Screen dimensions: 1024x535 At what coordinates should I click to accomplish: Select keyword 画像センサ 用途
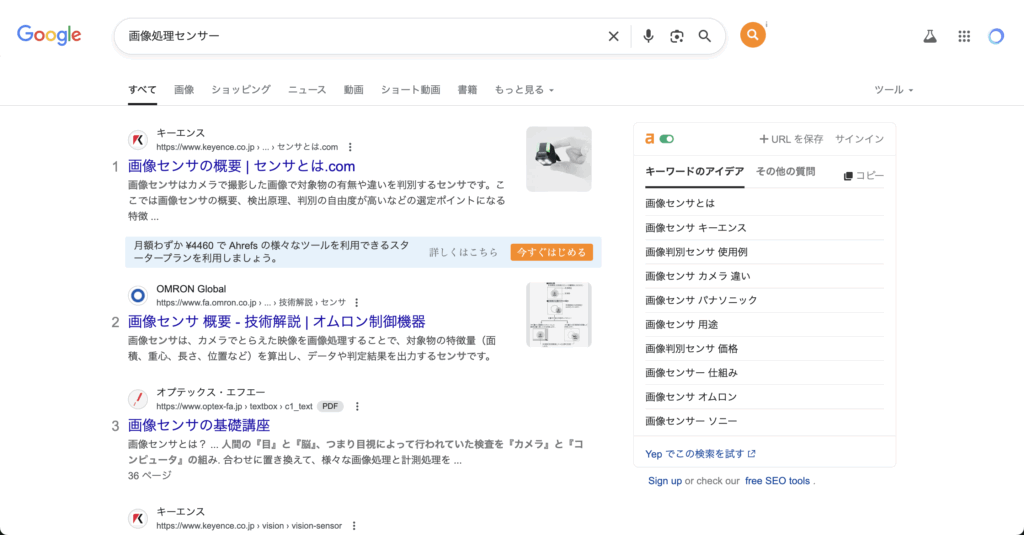click(681, 324)
